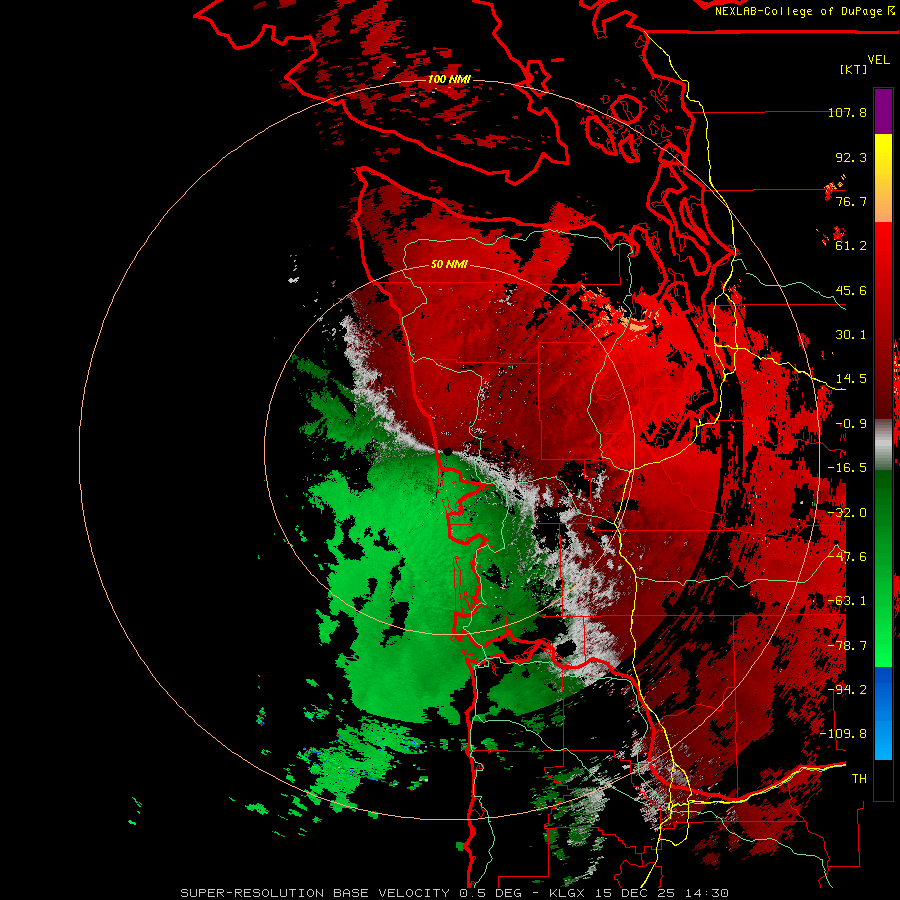Click the VEL legend title
900x900 pixels.
[878, 60]
